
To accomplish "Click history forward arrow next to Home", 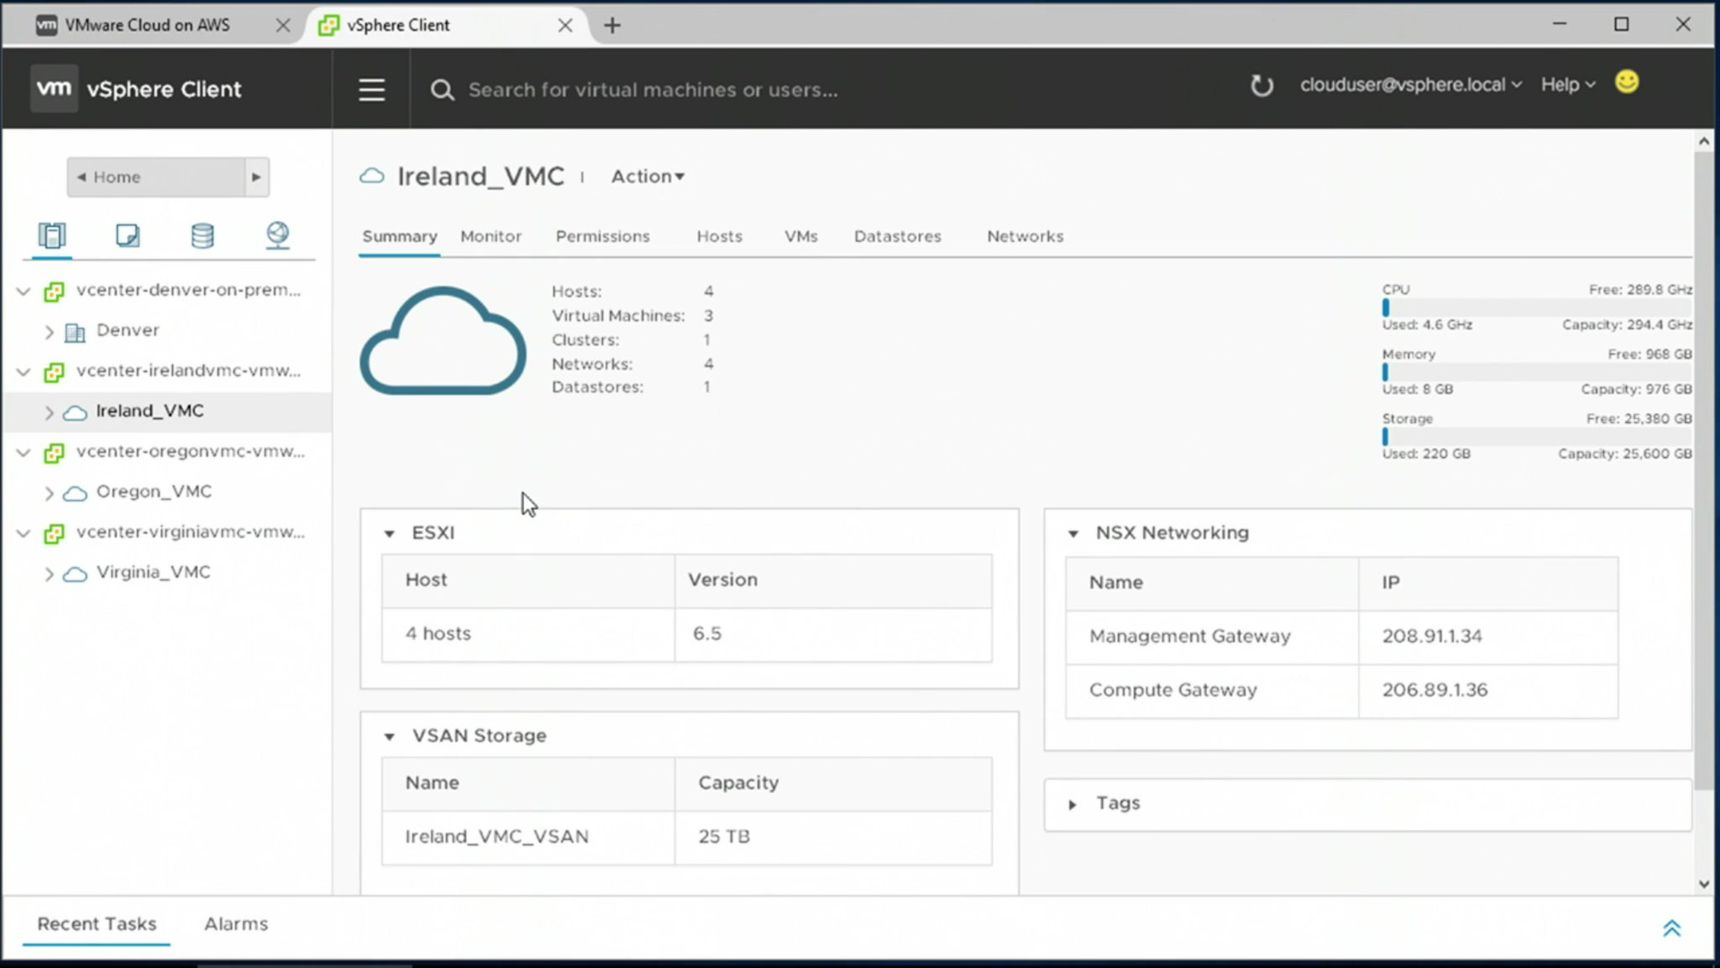I will click(x=256, y=177).
